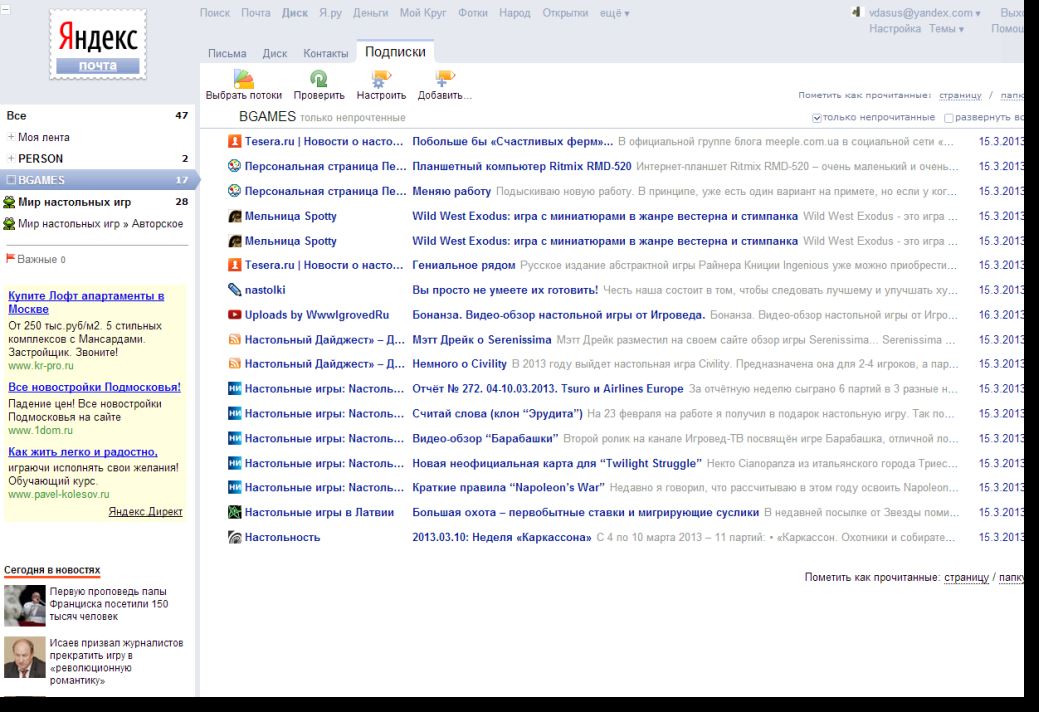Click icon of Мир настольных игр with 28 unread
This screenshot has height=712, width=1039.
pyautogui.click(x=9, y=202)
